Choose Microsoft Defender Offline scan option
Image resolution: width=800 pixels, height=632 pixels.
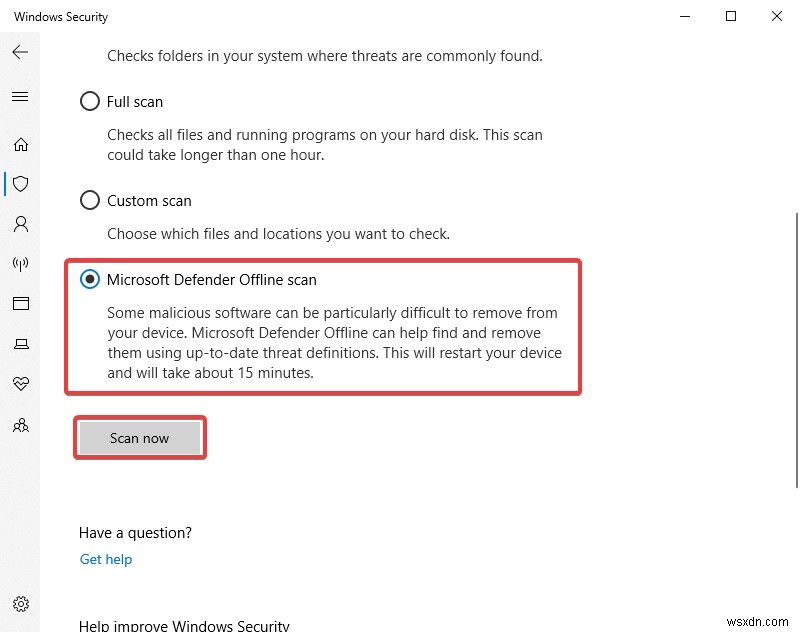coord(90,280)
